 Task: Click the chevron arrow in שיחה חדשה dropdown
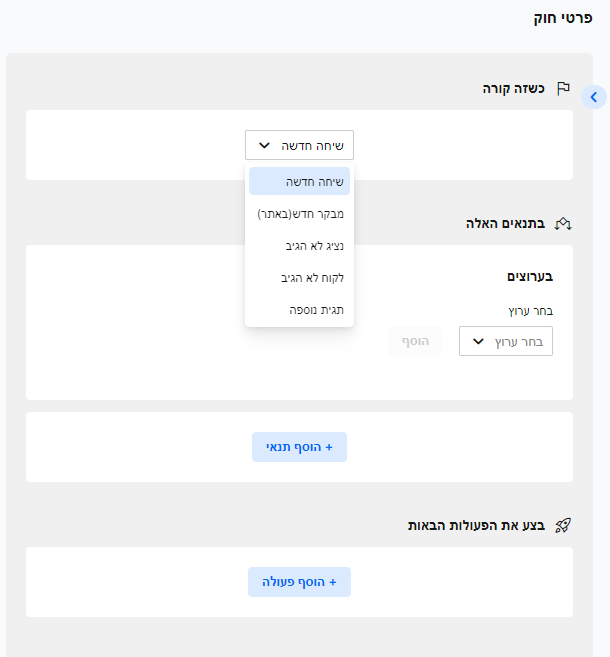tap(264, 146)
